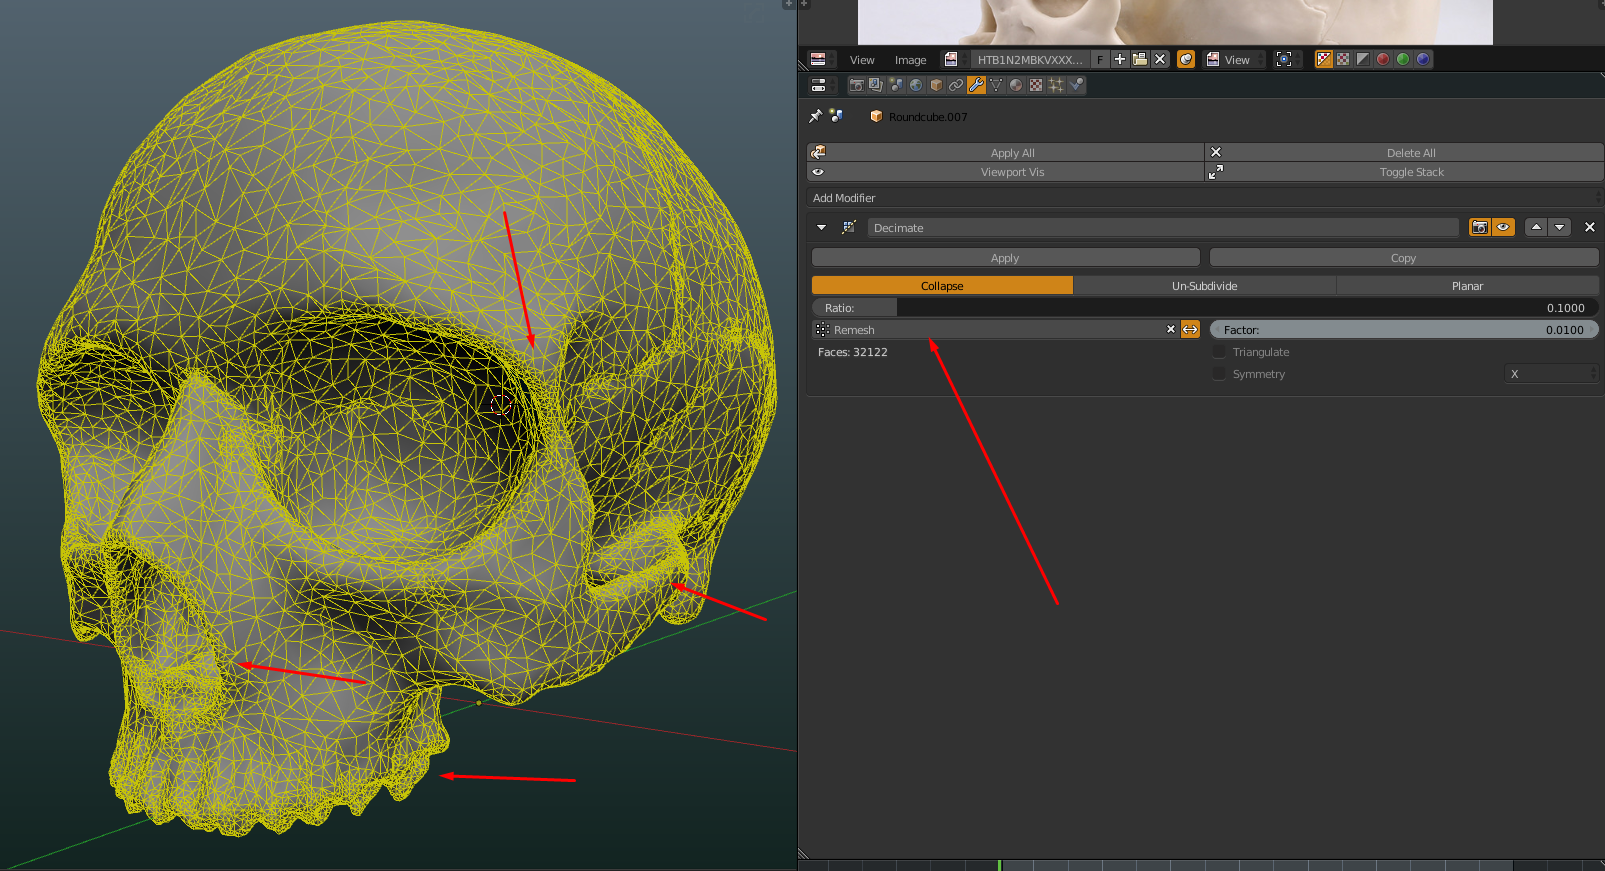The image size is (1605, 871).
Task: Select the Modifiers wrench tab
Action: coord(976,85)
